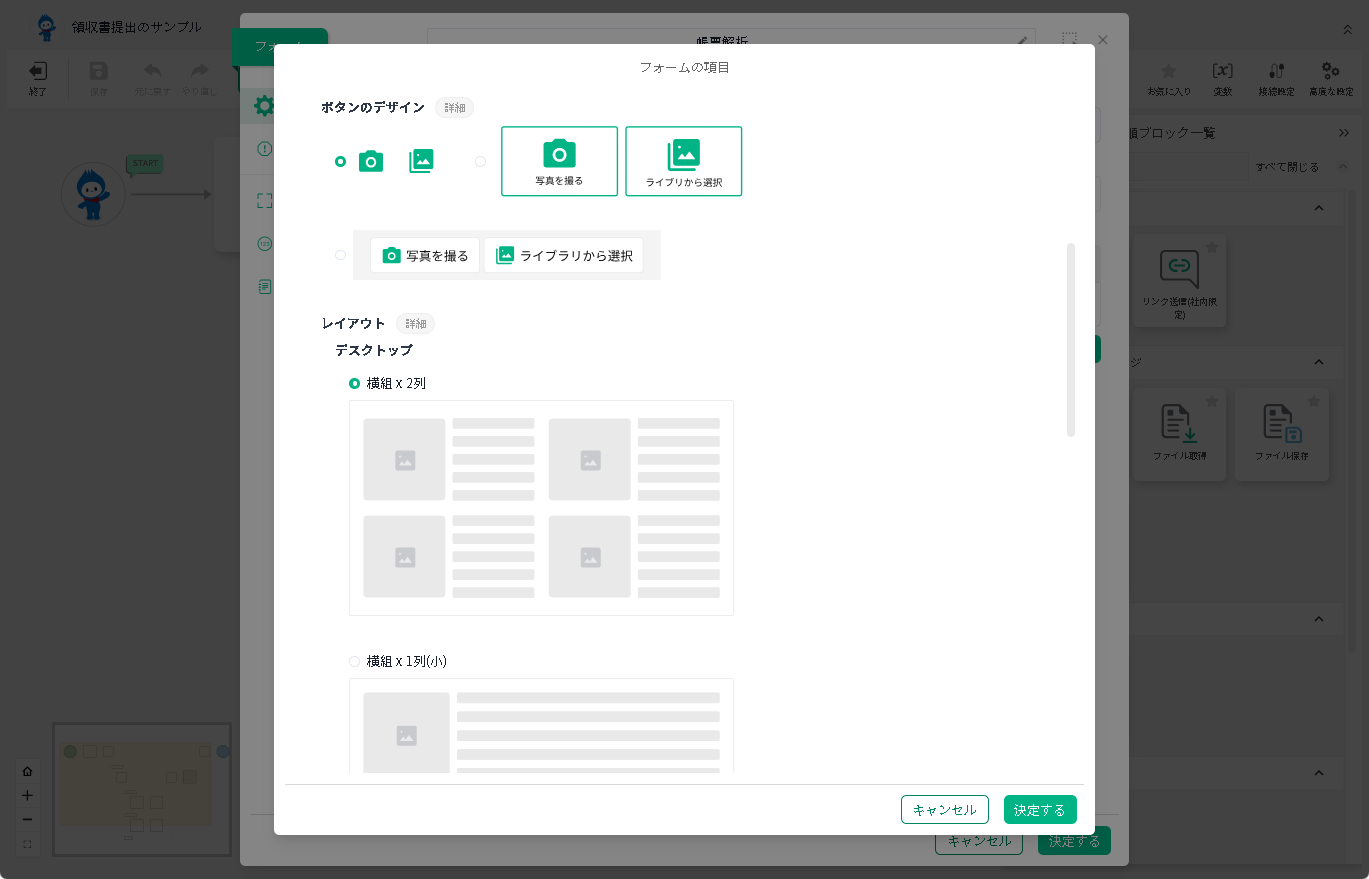Open 変数 variables icon in toolbar
Image resolution: width=1369 pixels, height=879 pixels.
(x=1222, y=78)
